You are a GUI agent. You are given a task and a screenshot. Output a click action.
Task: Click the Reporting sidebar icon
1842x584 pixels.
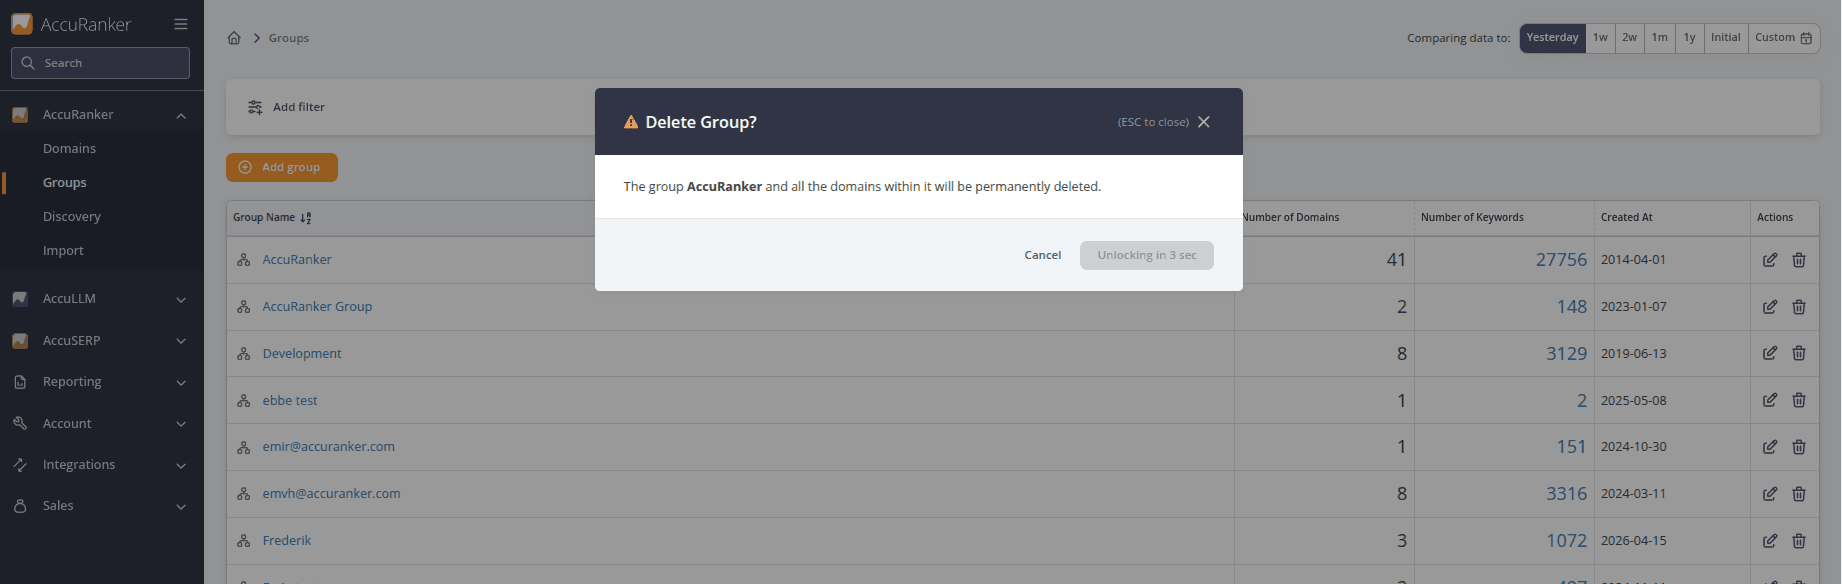click(x=20, y=382)
